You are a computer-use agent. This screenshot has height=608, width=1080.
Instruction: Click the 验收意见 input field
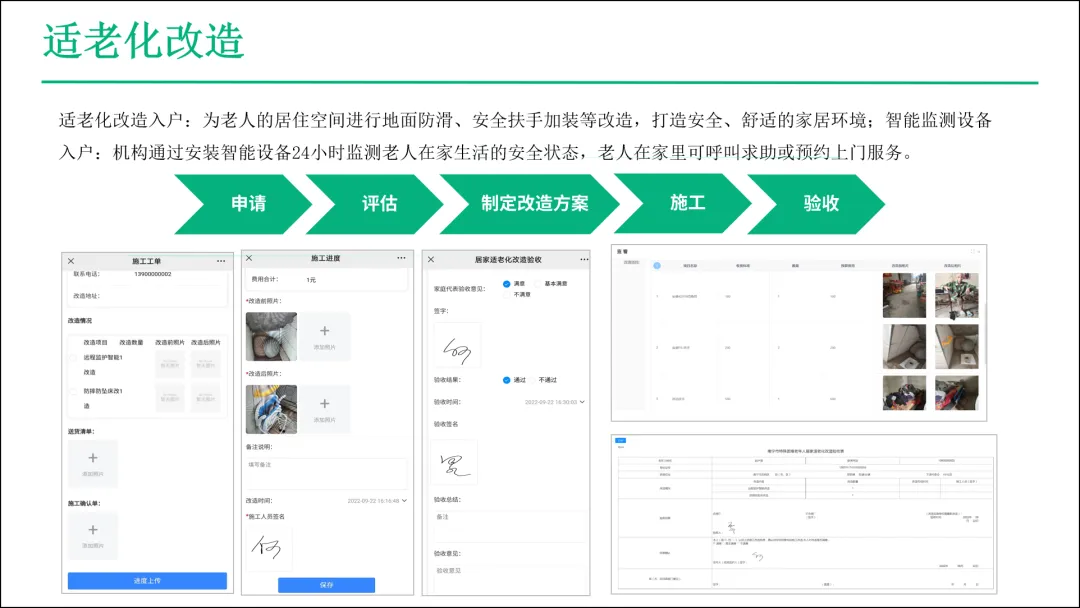tap(510, 579)
